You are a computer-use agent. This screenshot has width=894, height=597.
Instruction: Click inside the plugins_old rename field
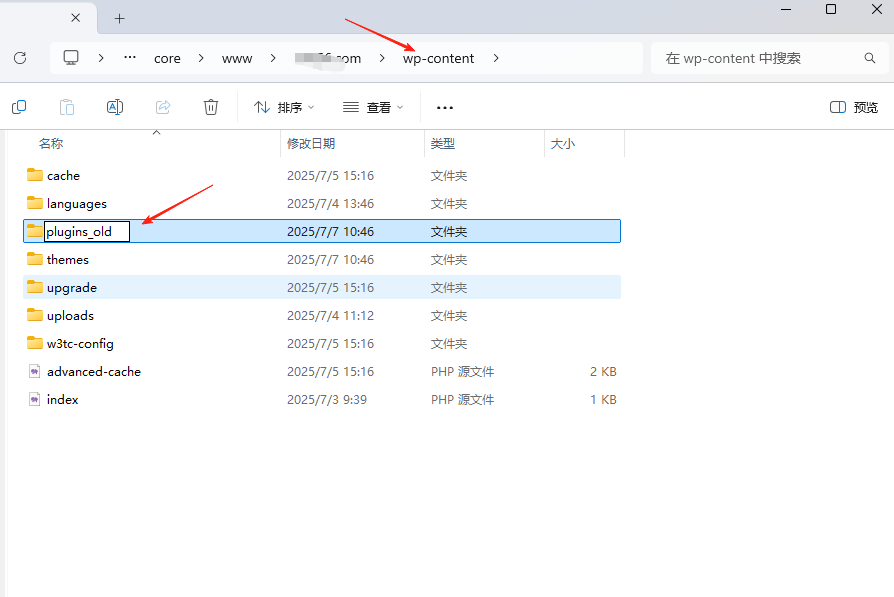point(85,231)
